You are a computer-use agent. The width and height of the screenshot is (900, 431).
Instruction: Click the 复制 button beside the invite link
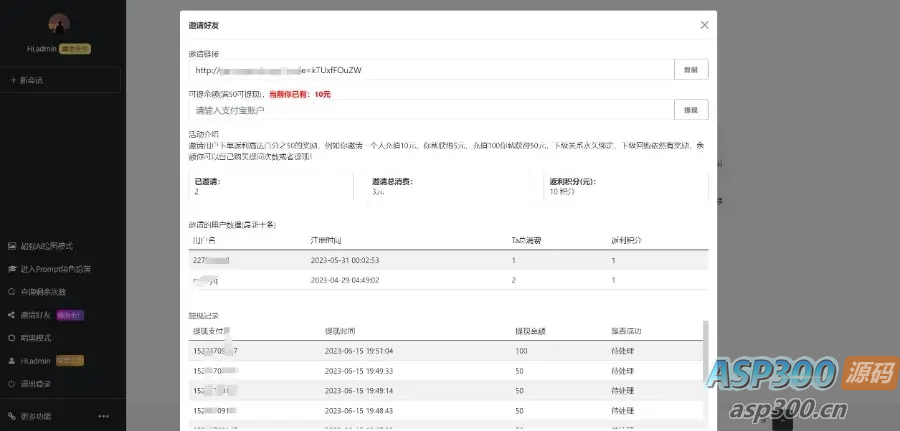tap(691, 69)
